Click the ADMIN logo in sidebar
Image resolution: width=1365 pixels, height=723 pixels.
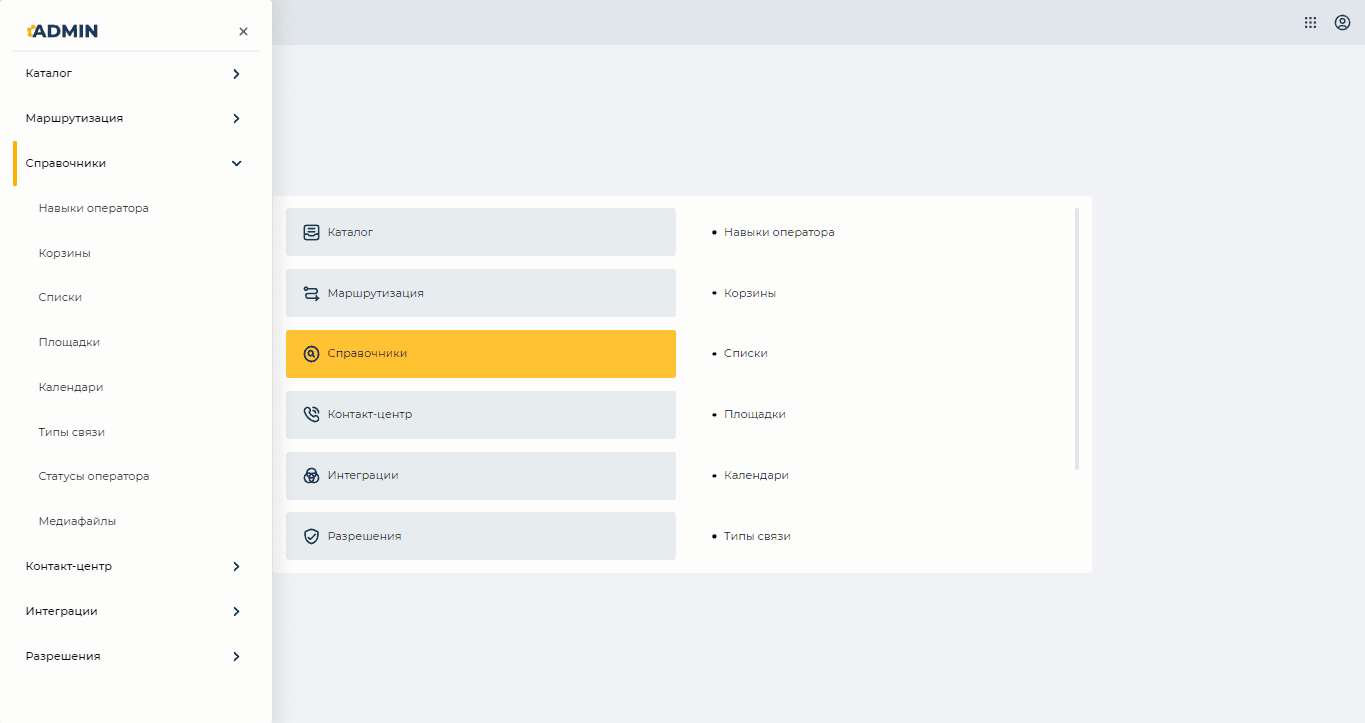(62, 31)
